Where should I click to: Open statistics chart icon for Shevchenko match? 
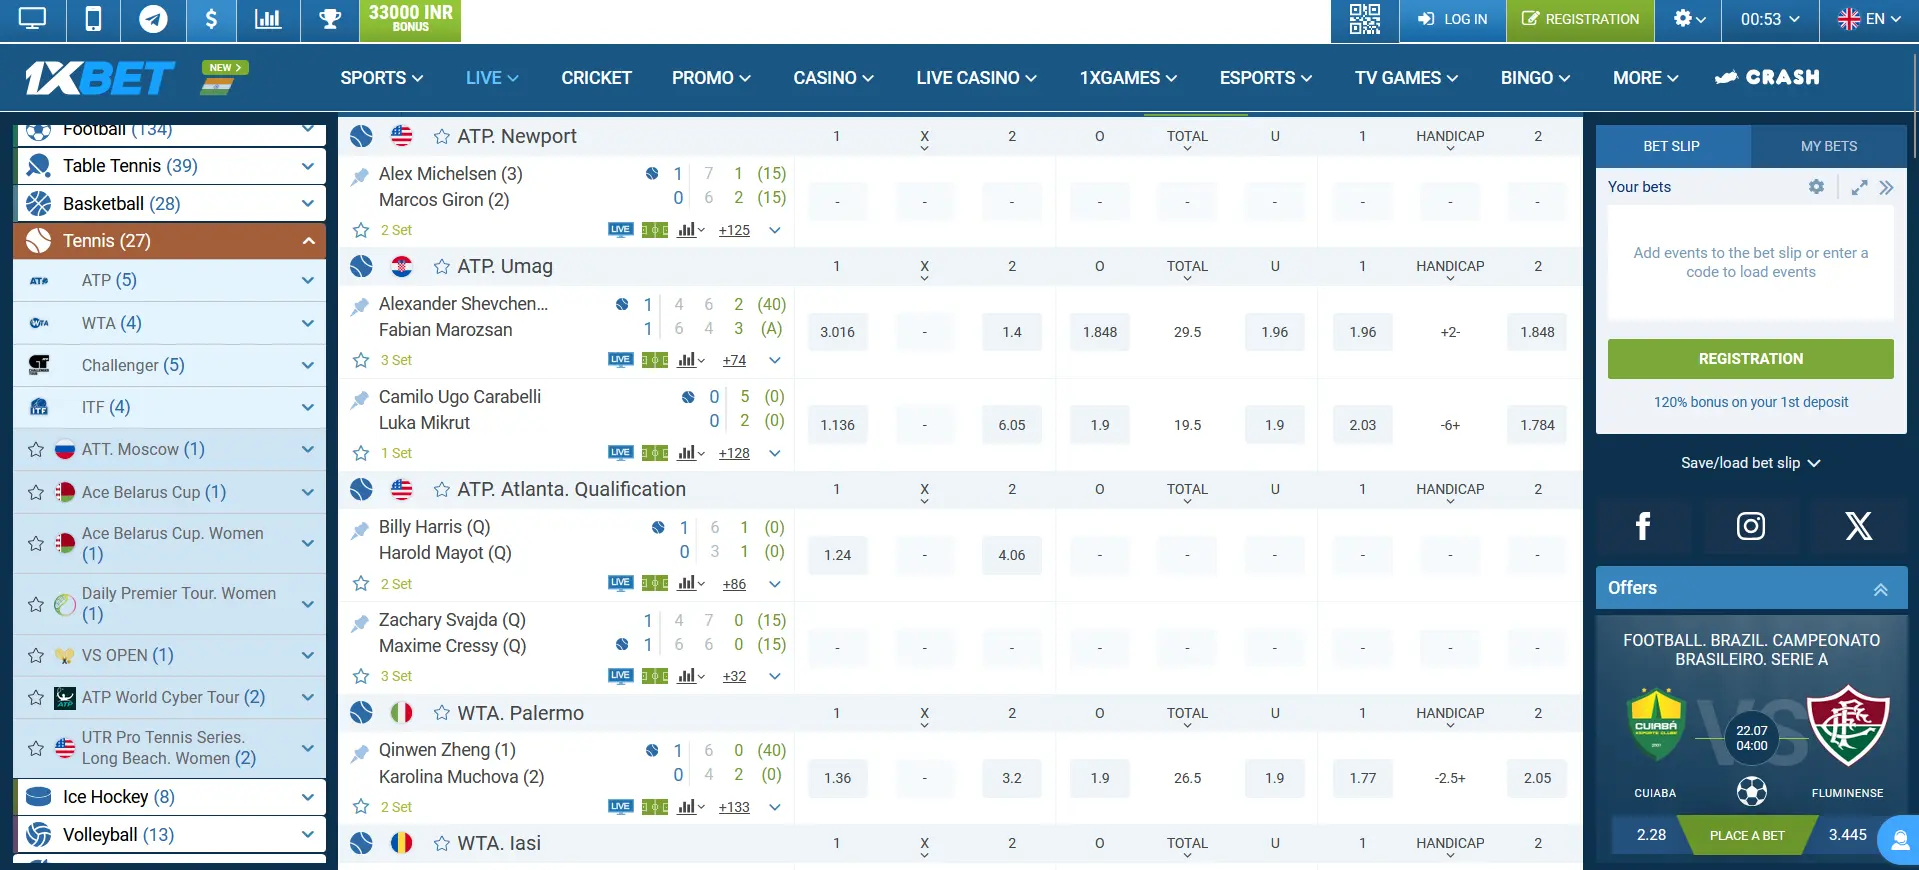pyautogui.click(x=689, y=360)
